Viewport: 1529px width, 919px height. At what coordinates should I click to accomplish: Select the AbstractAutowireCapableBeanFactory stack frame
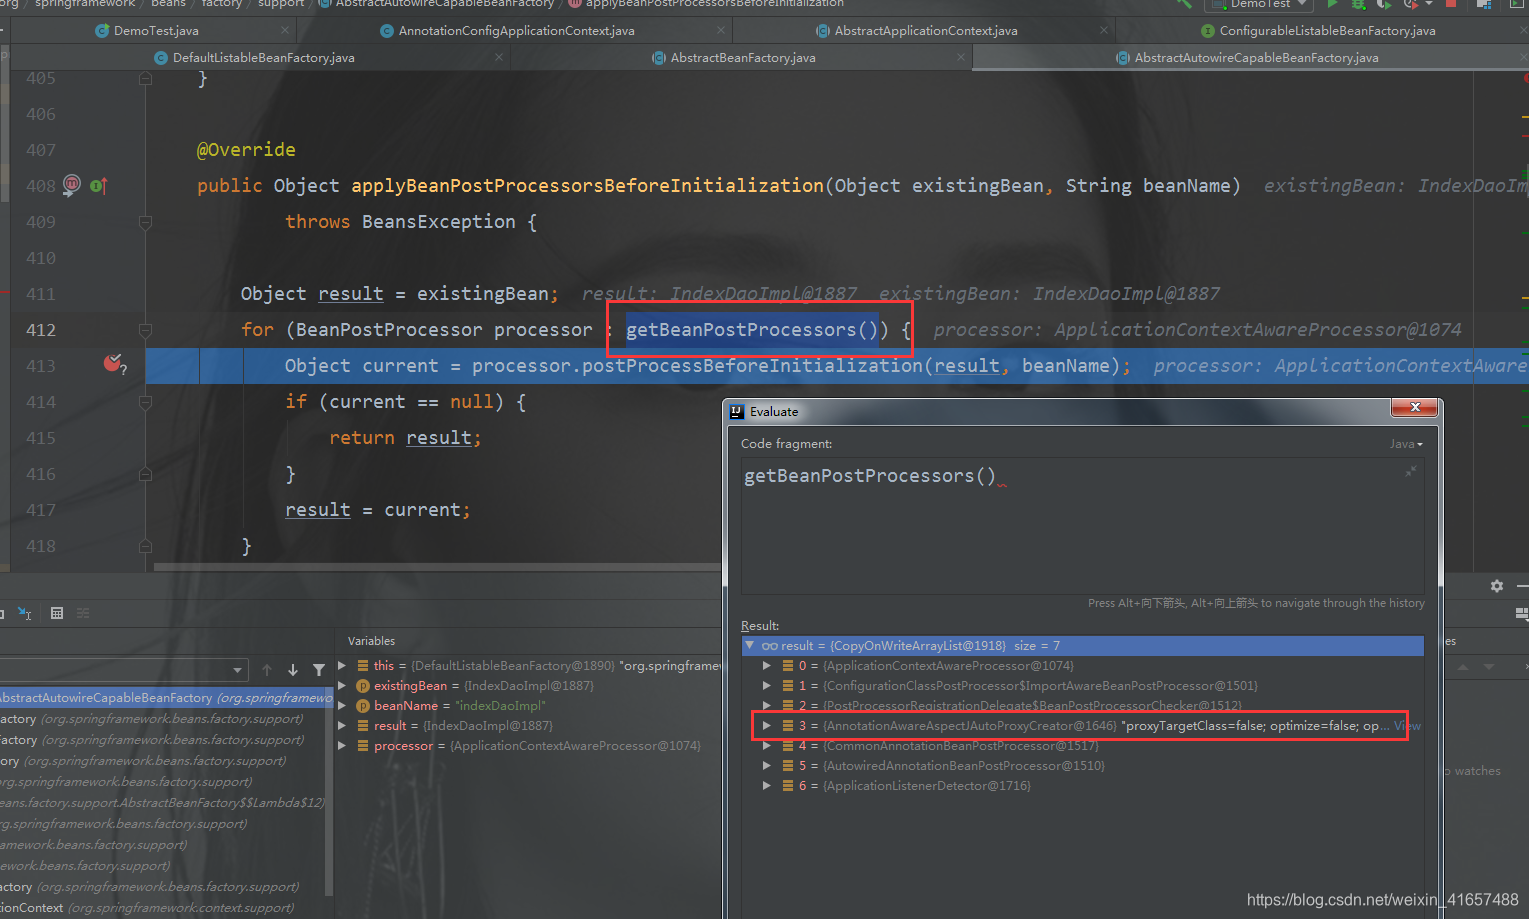[x=166, y=697]
